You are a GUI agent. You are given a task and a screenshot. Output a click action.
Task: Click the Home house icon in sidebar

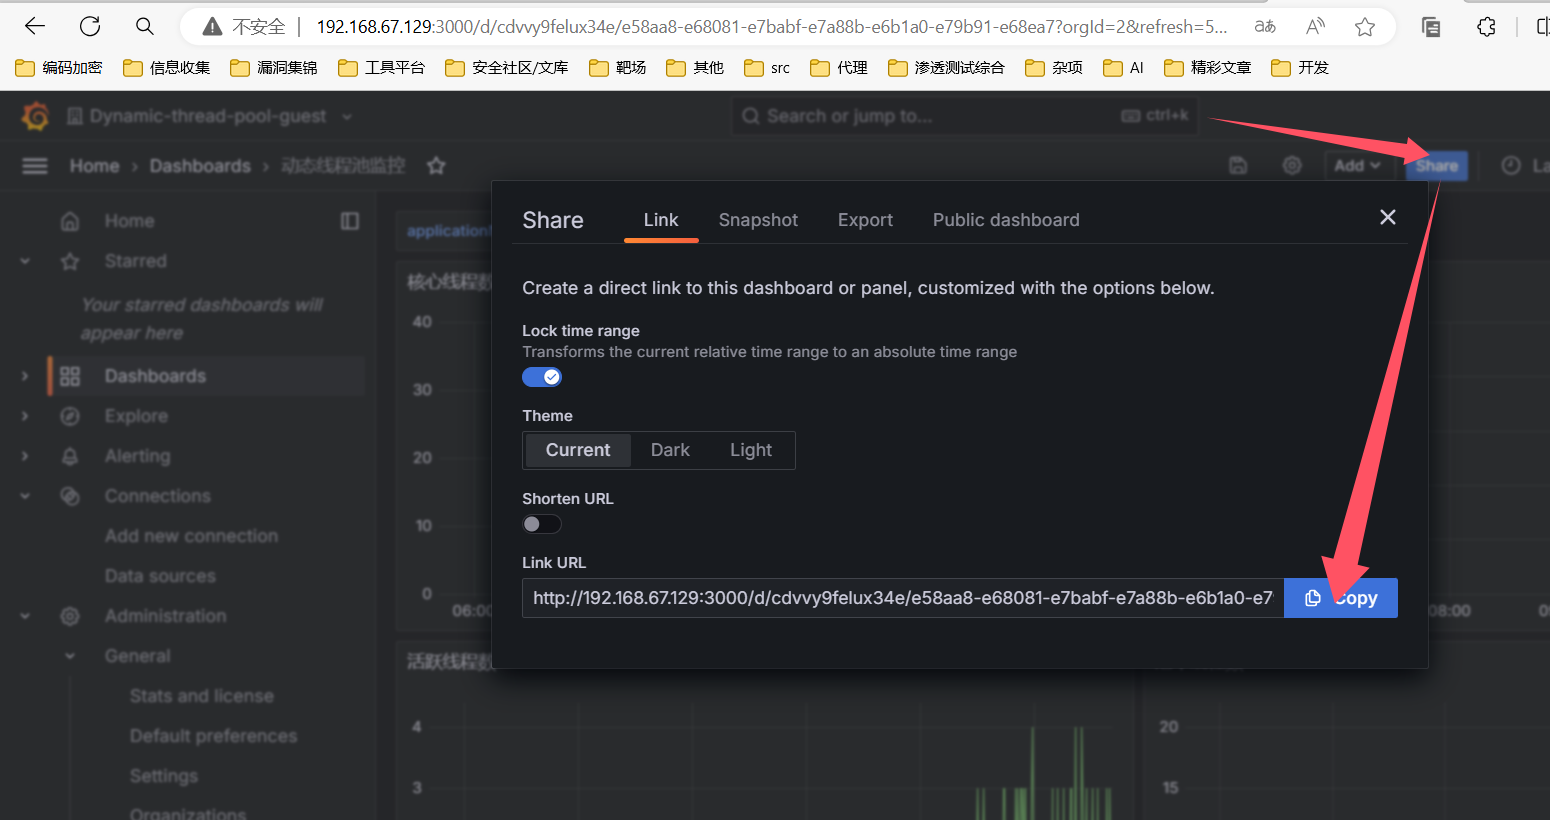pos(70,221)
